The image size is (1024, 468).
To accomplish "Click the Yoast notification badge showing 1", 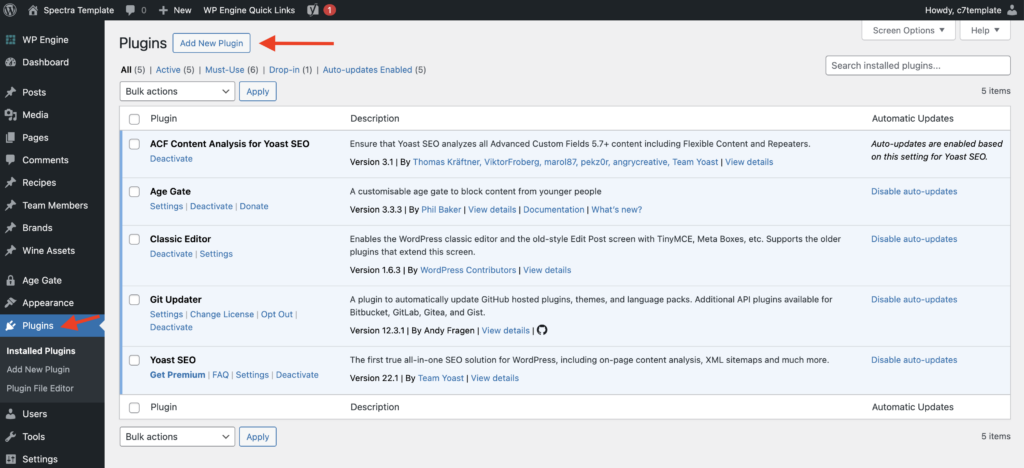I will (x=330, y=10).
